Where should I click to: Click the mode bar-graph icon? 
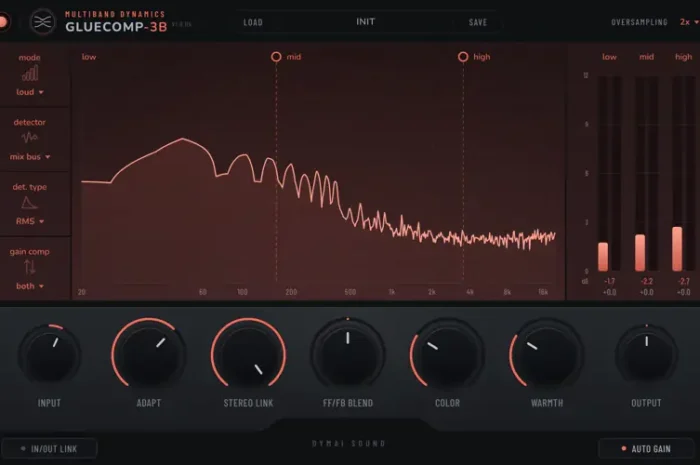coord(30,74)
